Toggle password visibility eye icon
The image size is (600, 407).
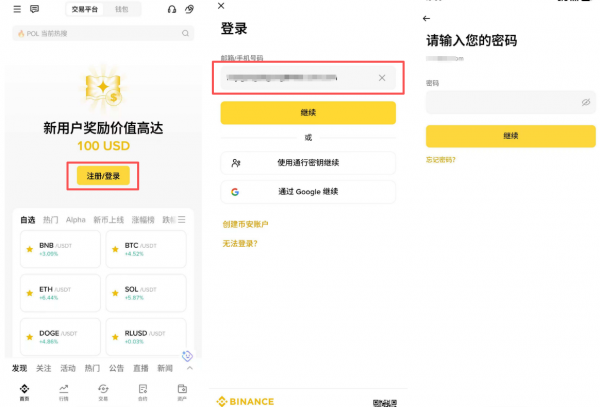click(586, 102)
